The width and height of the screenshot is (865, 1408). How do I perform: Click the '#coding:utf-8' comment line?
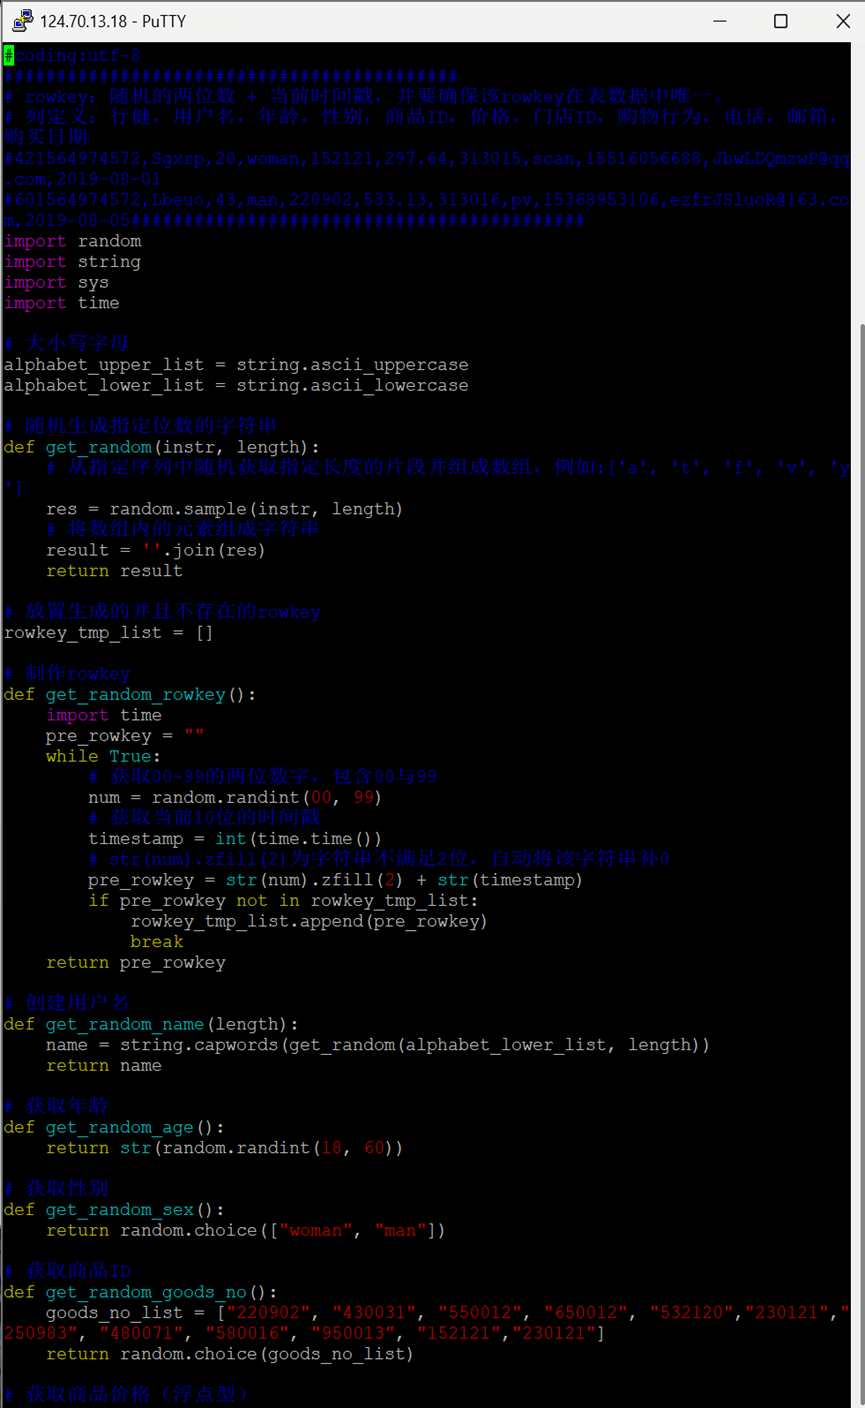(x=73, y=56)
